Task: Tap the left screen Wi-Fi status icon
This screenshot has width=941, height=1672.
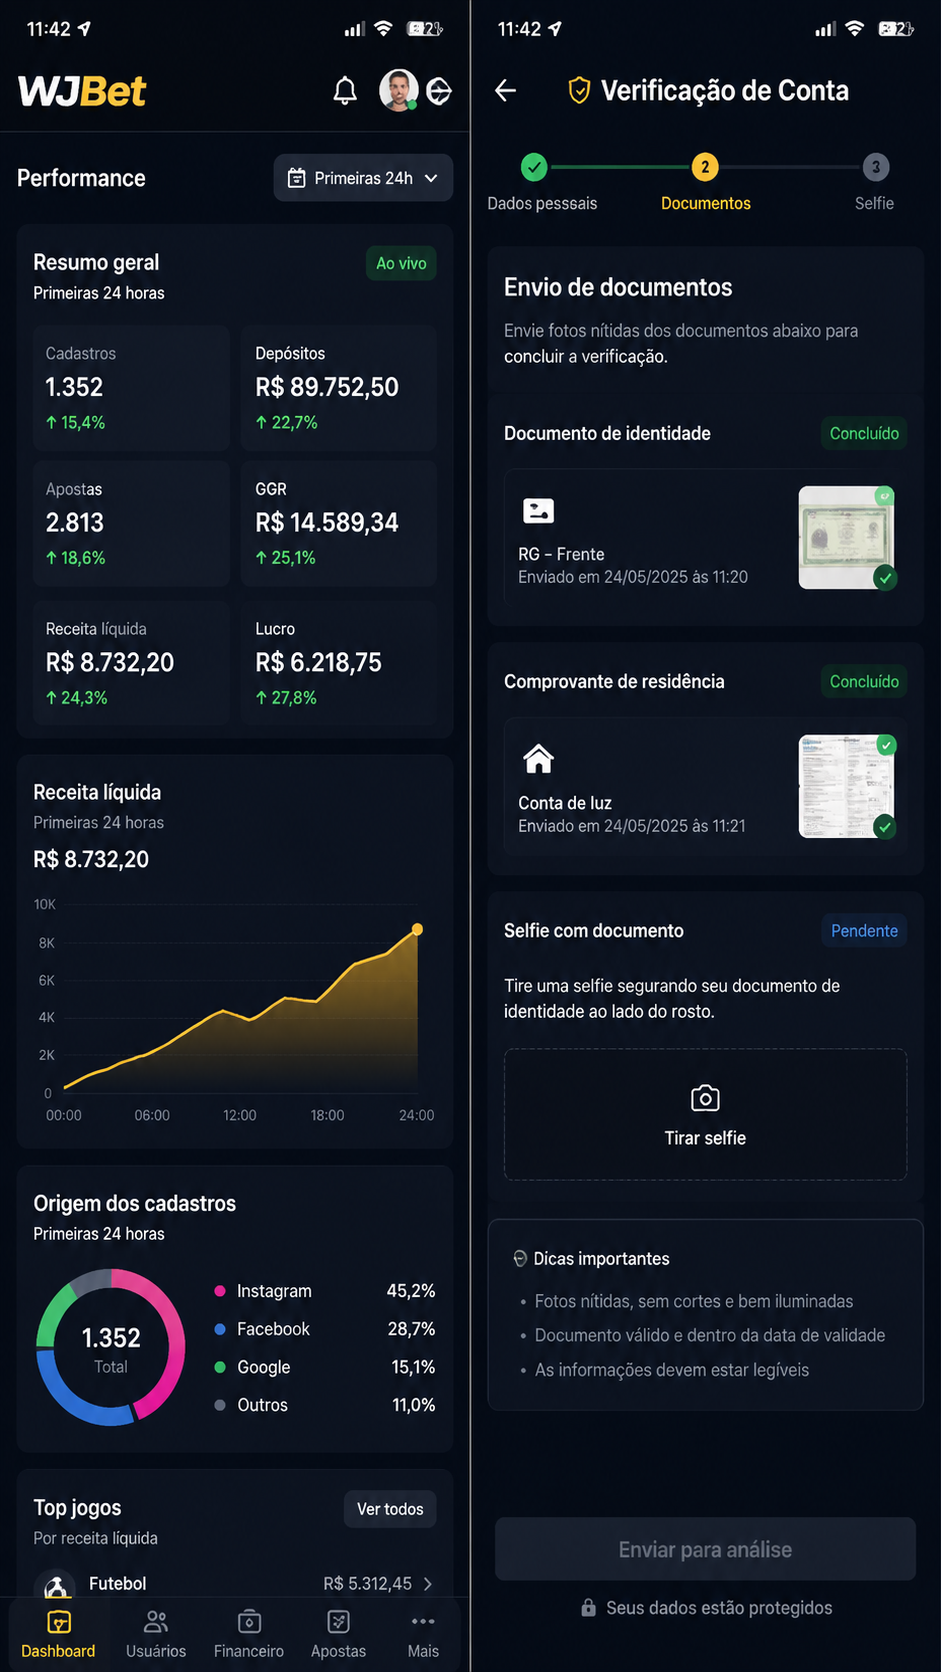Action: [x=383, y=29]
